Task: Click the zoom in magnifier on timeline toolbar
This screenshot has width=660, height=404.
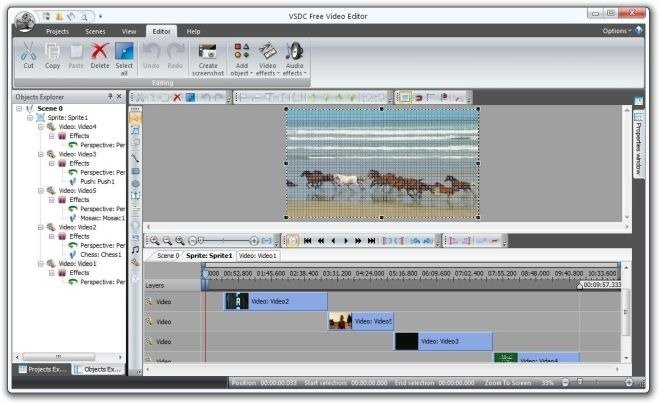Action: point(156,240)
